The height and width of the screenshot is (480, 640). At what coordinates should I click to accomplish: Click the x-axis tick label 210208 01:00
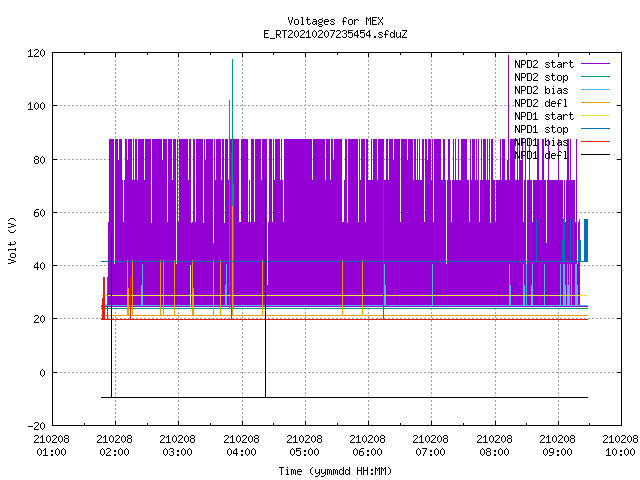pos(51,446)
